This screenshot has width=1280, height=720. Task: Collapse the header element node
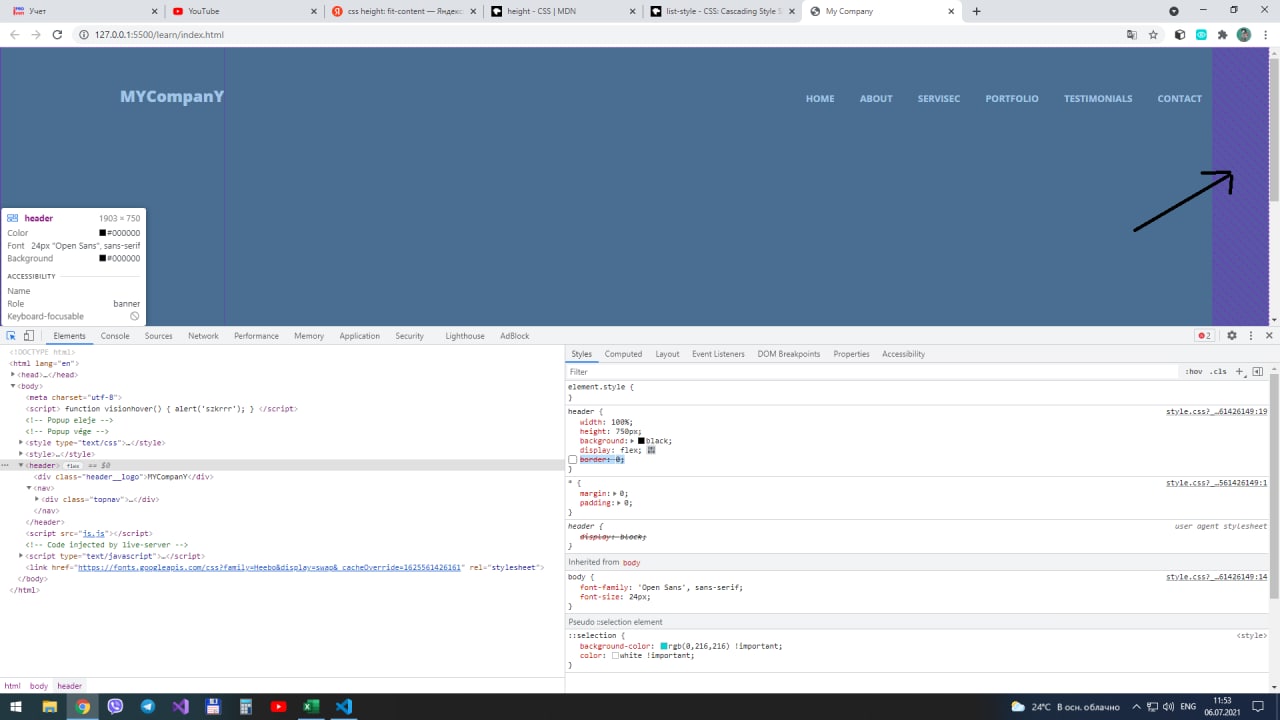tap(21, 465)
